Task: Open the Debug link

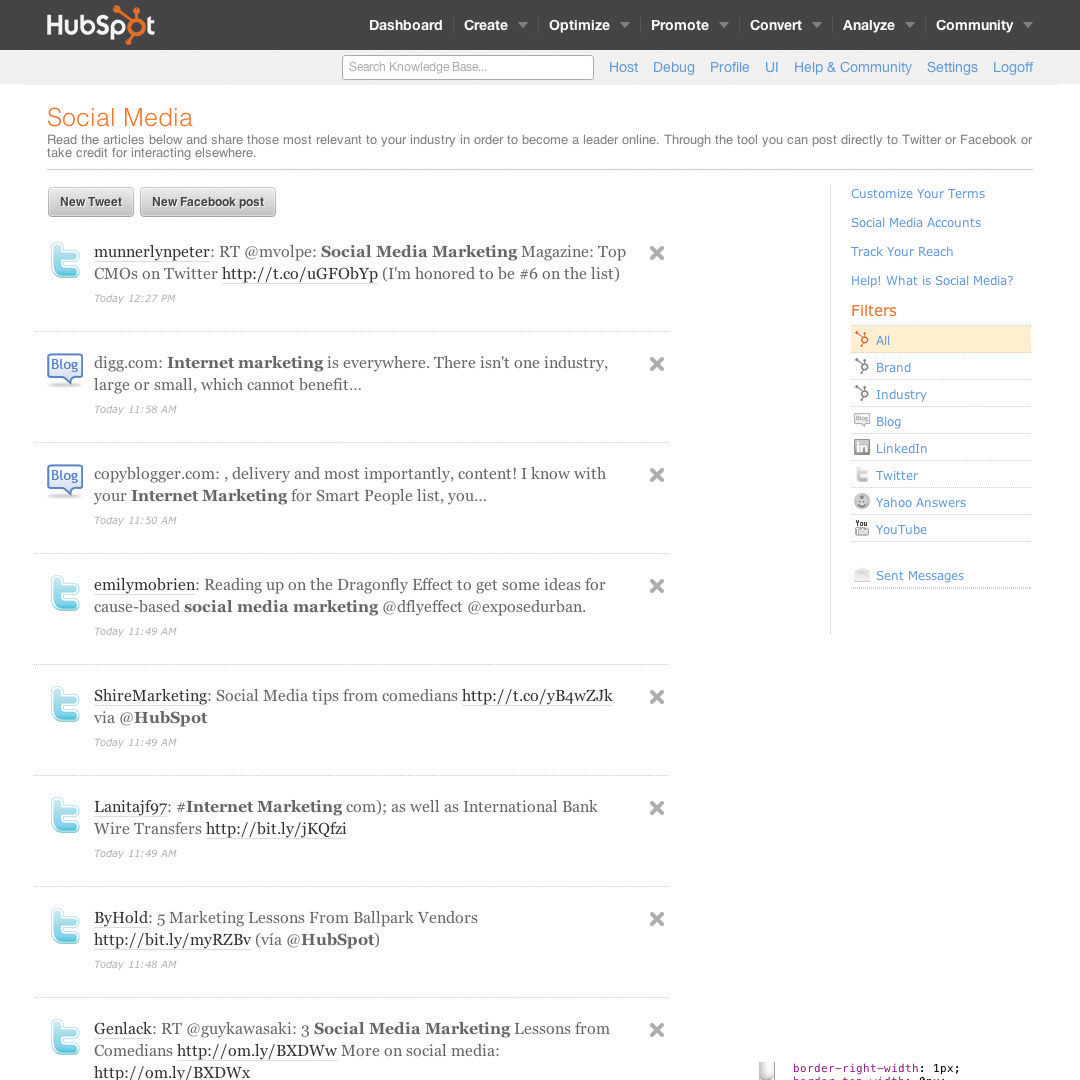Action: pos(674,67)
